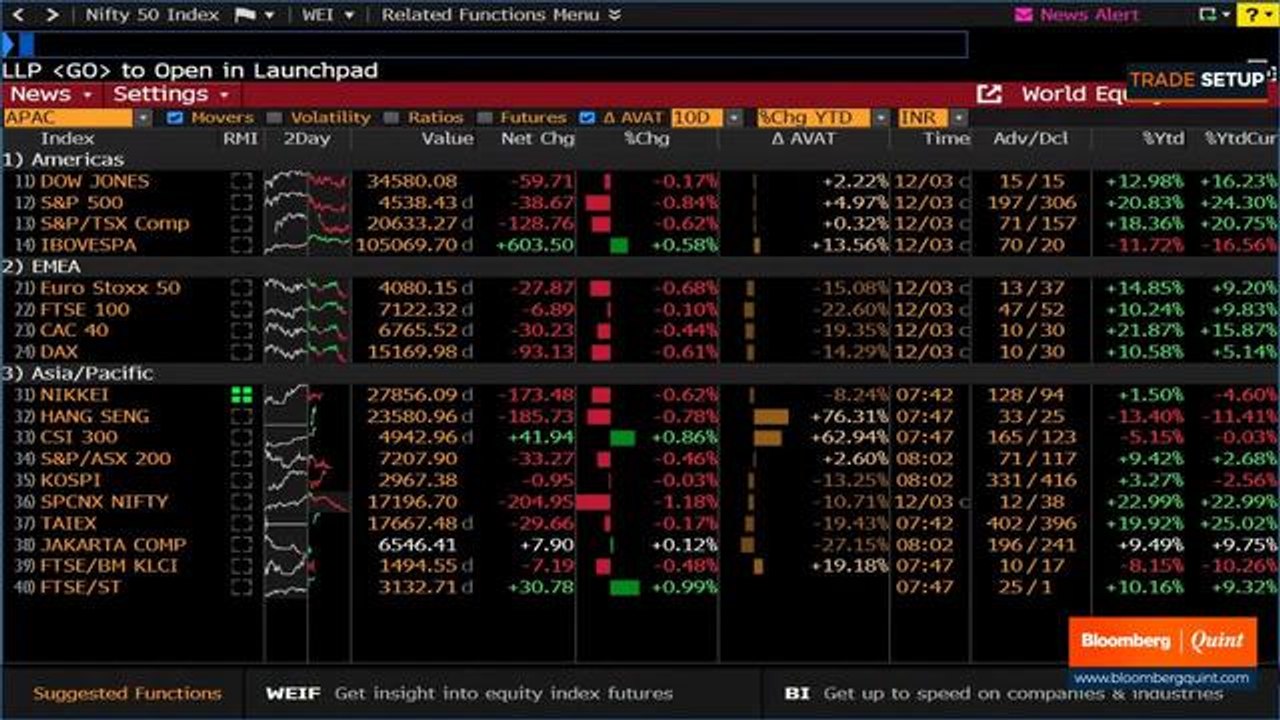Disable the Movers checkbox
This screenshot has height=720, width=1280.
tap(175, 118)
